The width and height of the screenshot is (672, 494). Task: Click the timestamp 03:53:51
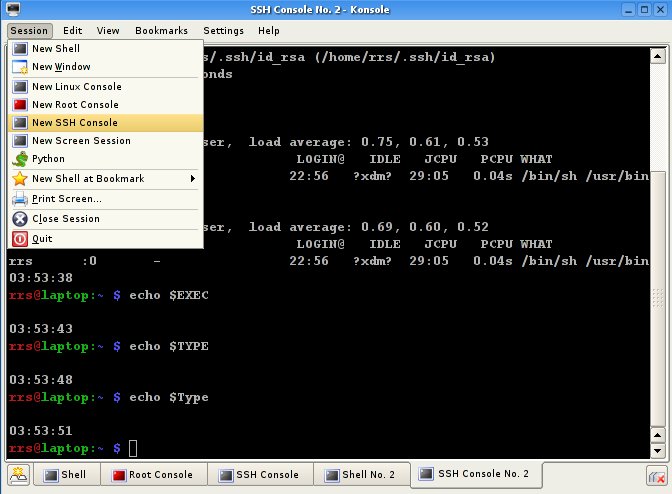point(41,431)
